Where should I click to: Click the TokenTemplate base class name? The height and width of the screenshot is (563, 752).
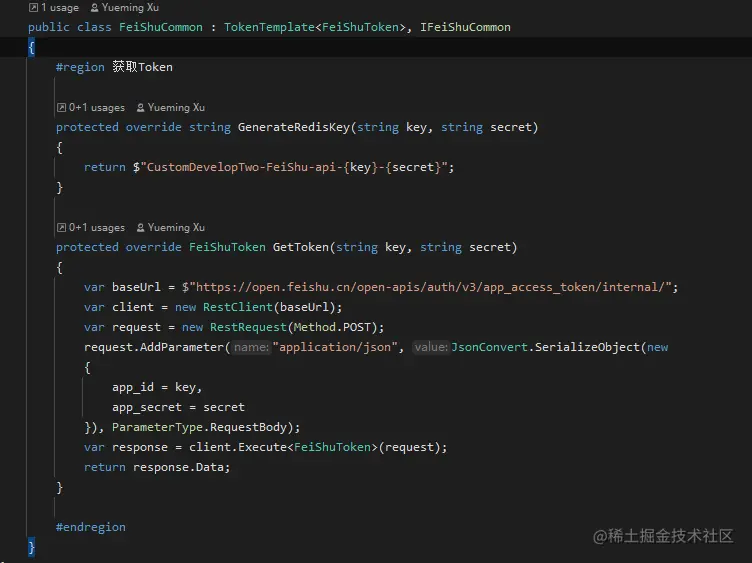(269, 27)
